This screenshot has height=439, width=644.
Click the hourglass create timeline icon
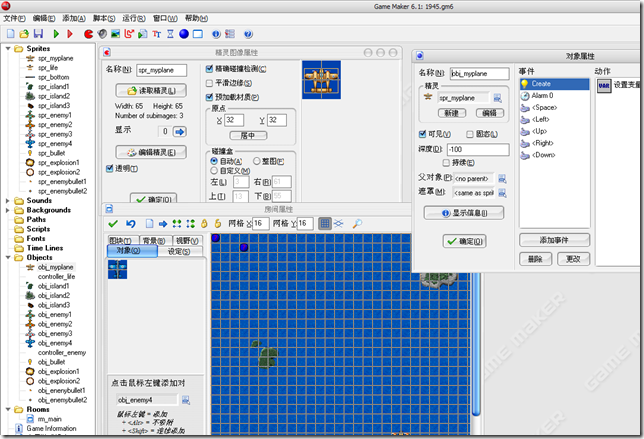pos(170,34)
